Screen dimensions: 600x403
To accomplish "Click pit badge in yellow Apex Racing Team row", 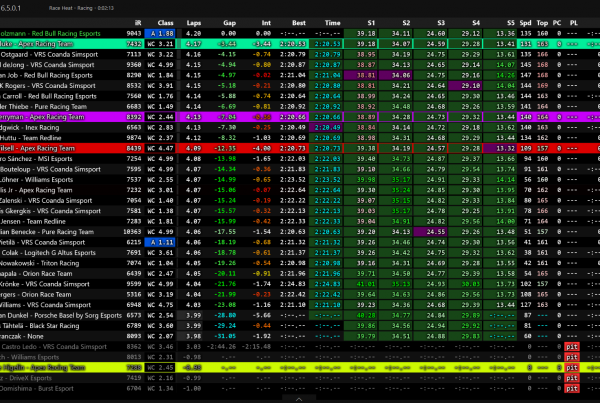I will coord(572,367).
